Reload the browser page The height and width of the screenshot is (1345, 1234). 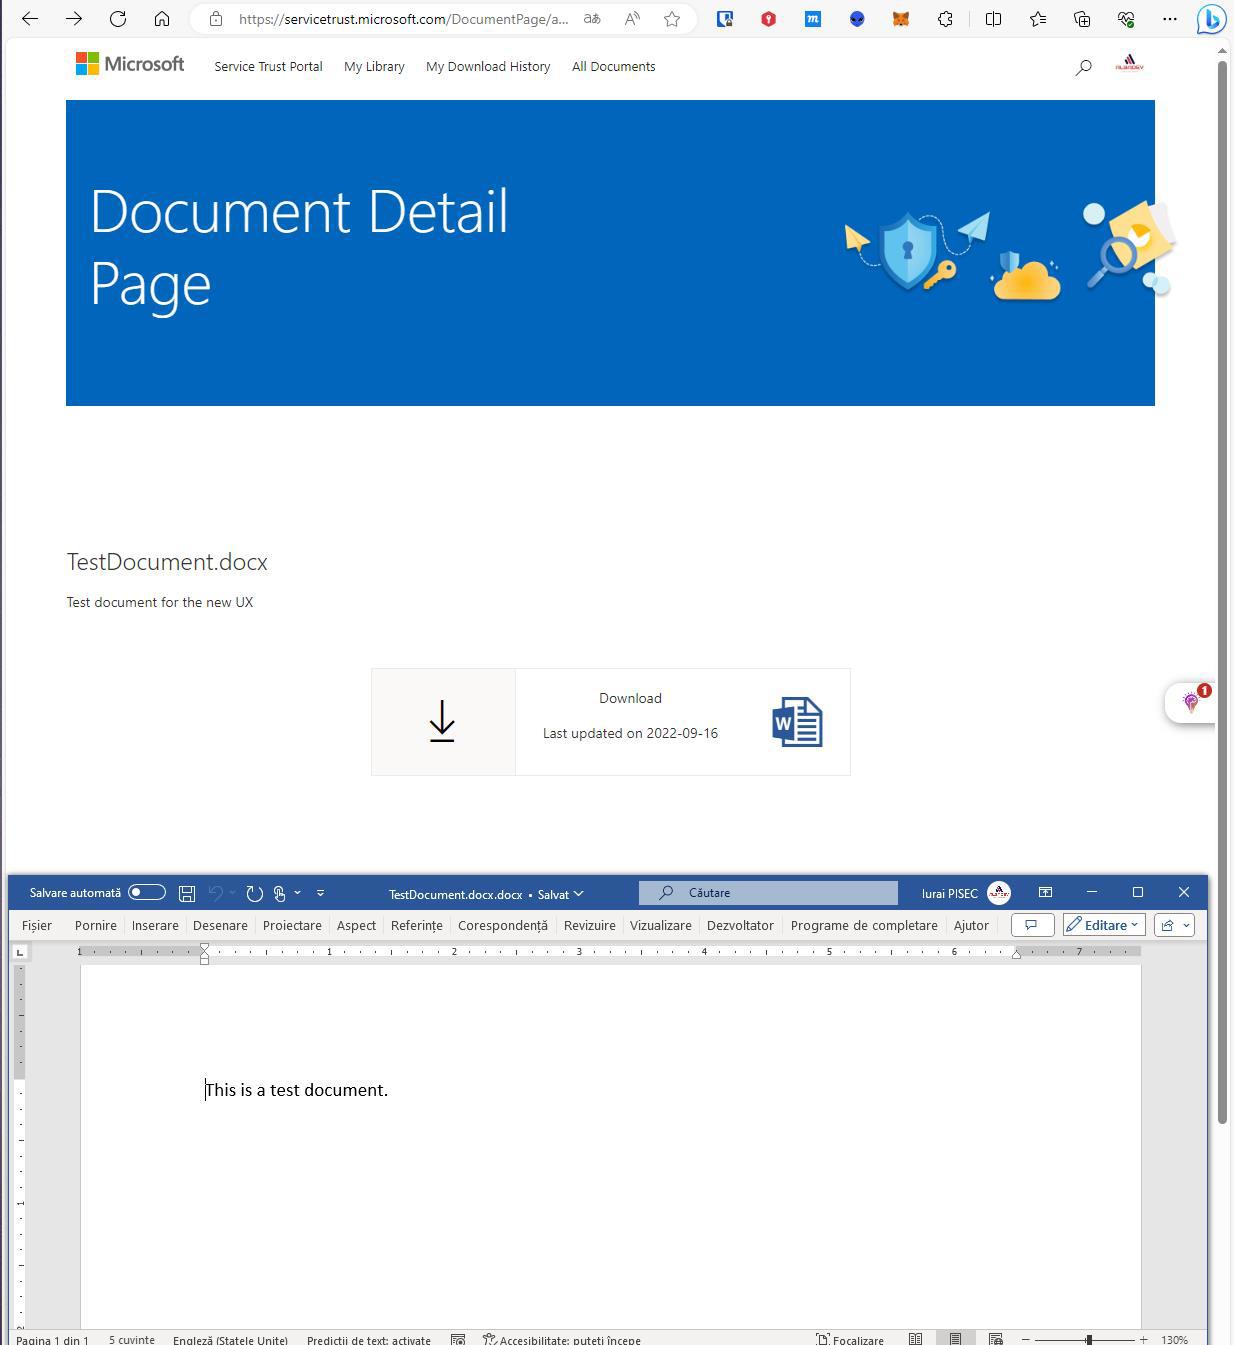tap(118, 18)
